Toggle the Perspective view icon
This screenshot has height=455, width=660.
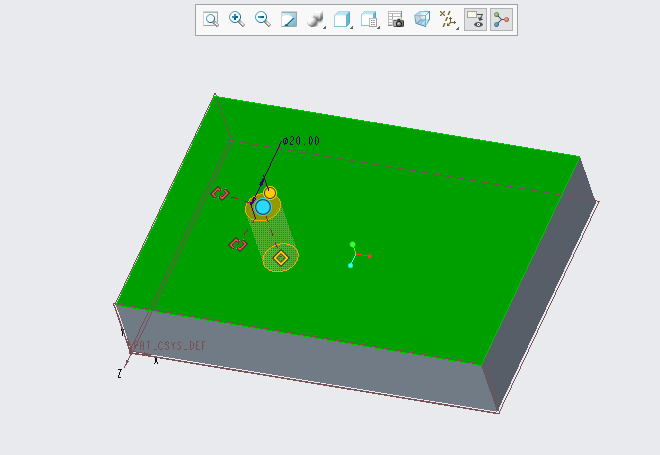click(422, 19)
